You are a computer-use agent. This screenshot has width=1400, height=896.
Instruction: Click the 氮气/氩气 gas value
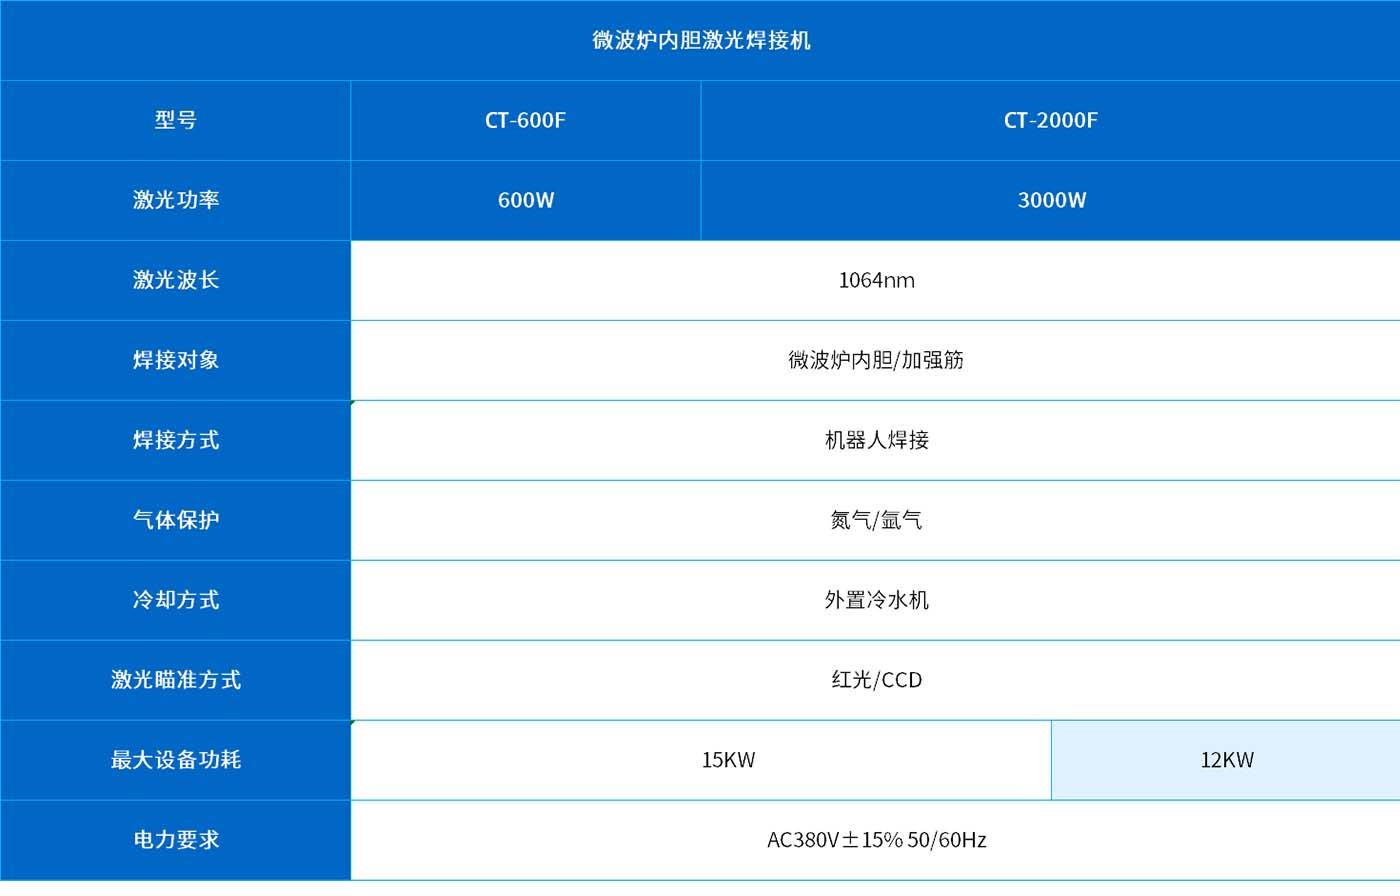pyautogui.click(x=875, y=520)
